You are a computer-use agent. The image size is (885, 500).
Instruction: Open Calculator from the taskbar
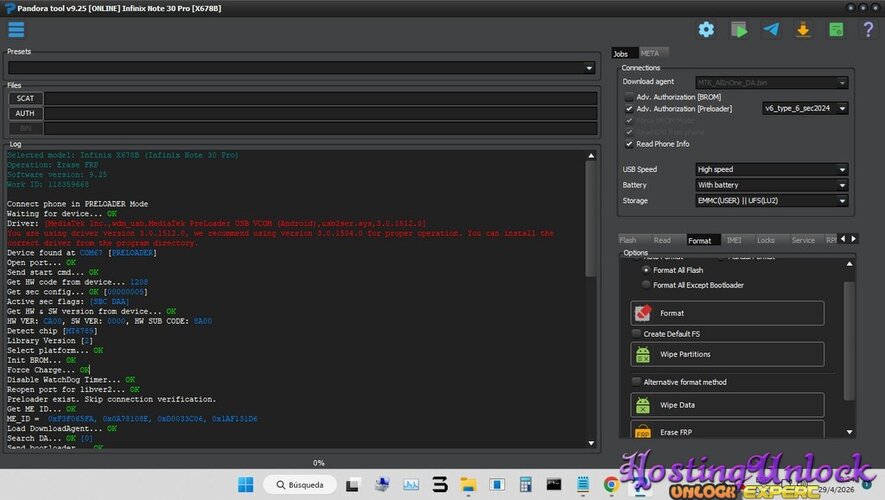[x=525, y=485]
